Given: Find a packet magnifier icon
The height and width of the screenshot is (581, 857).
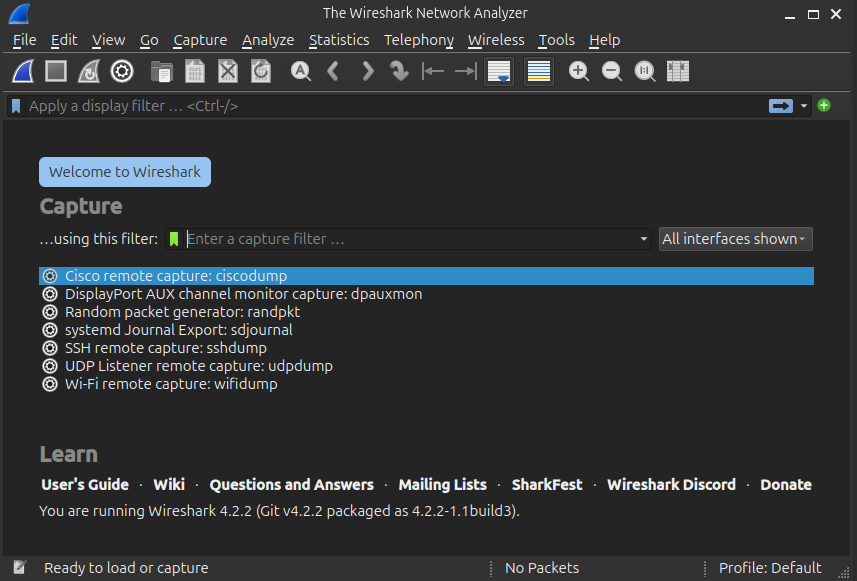Looking at the screenshot, I should [301, 71].
